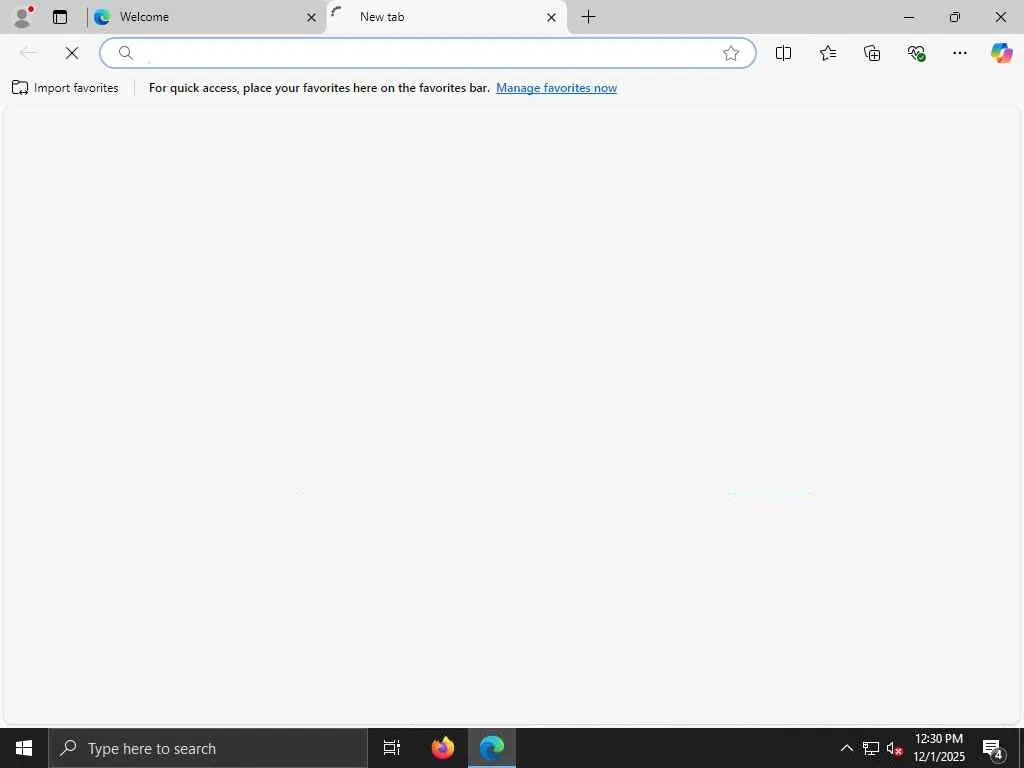This screenshot has width=1024, height=768.
Task: Launch Firefox from the taskbar
Action: (x=443, y=748)
